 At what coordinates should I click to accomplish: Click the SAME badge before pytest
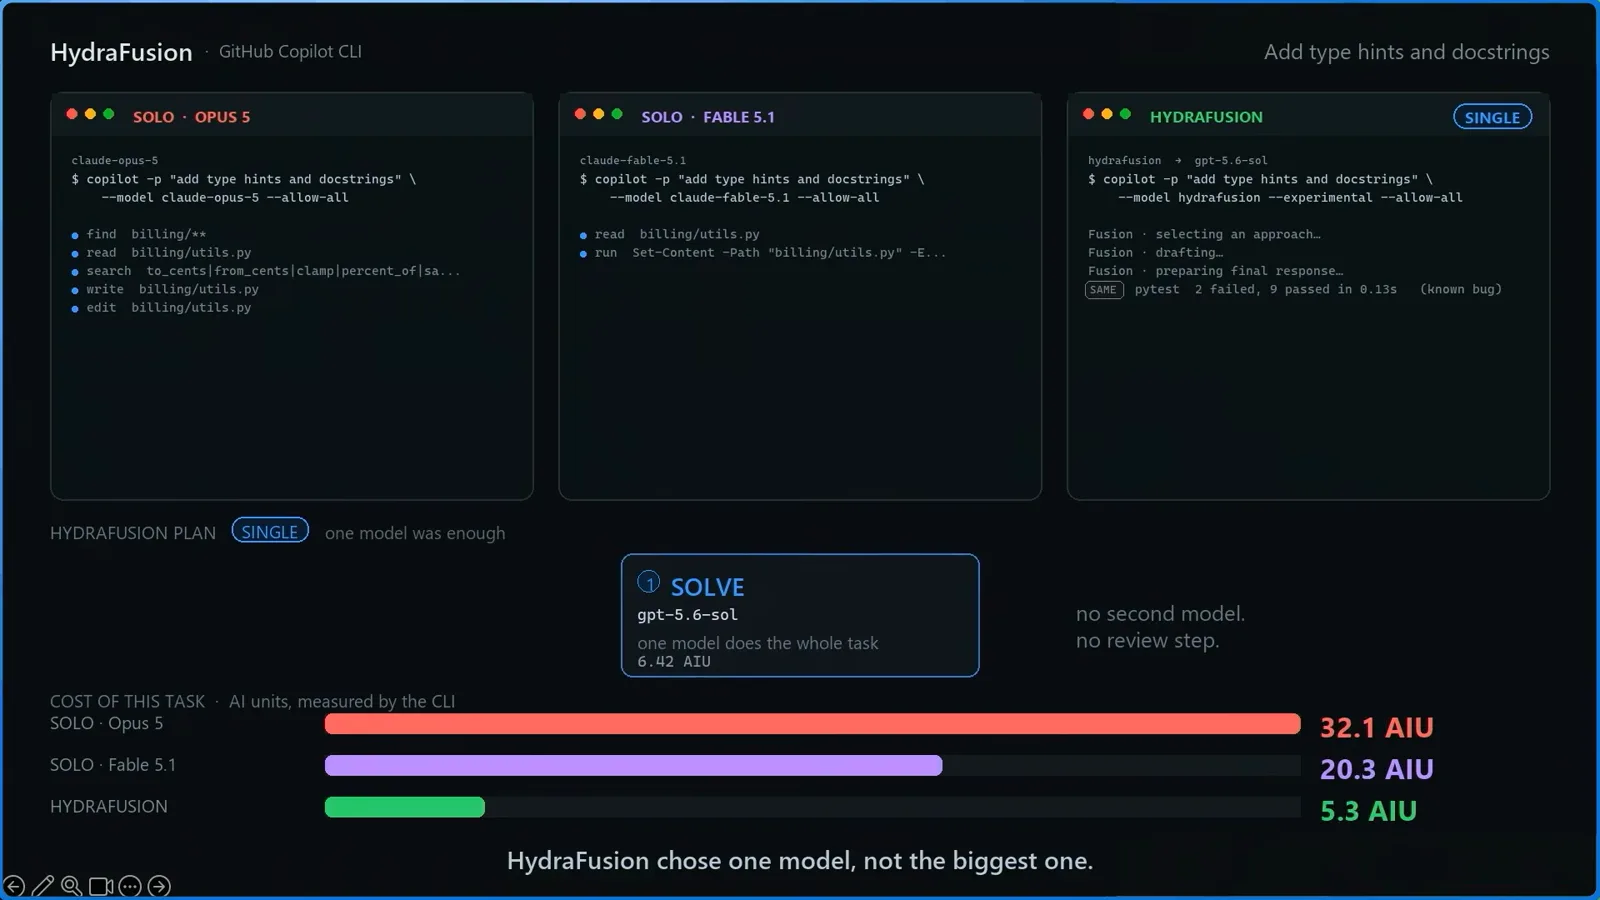[1104, 290]
